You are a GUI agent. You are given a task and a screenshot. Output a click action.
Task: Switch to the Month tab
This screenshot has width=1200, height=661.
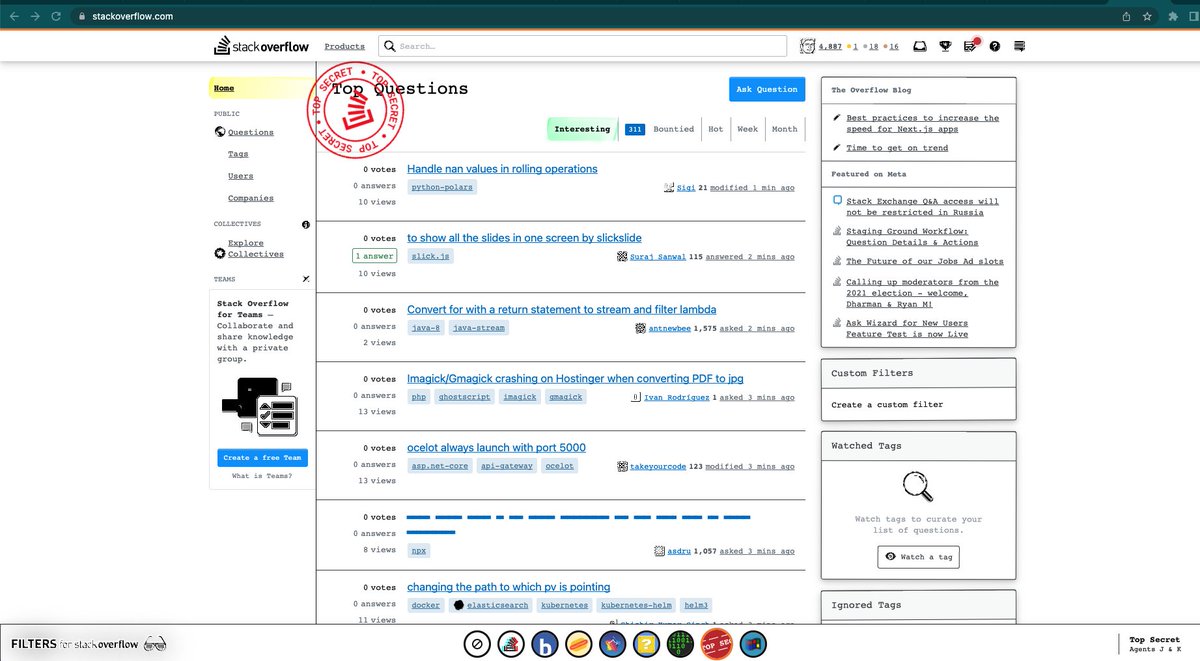click(x=785, y=129)
